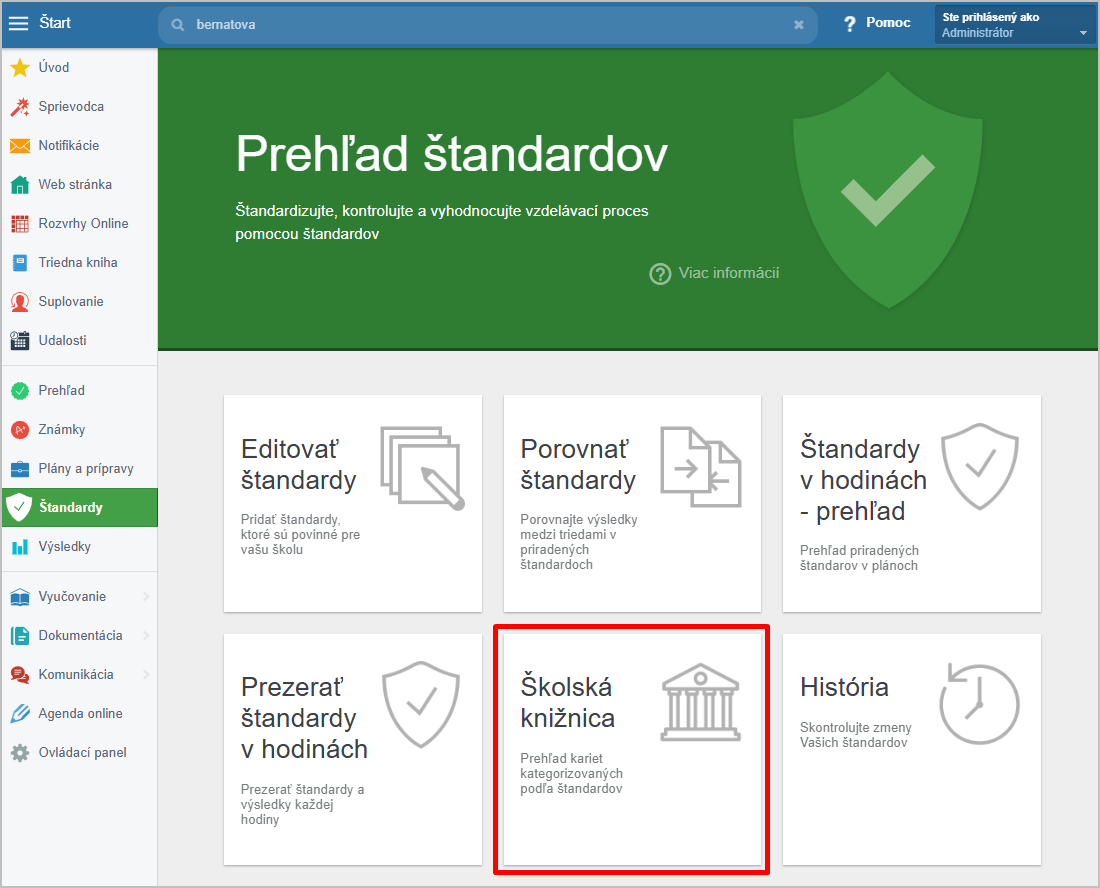This screenshot has width=1100, height=888.
Task: Click the document icon for Dokumentácia
Action: pyautogui.click(x=20, y=635)
